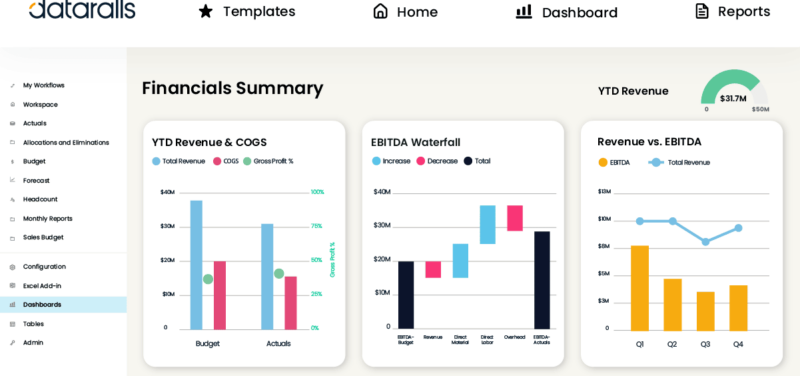Click the star icon next to Templates

(206, 11)
